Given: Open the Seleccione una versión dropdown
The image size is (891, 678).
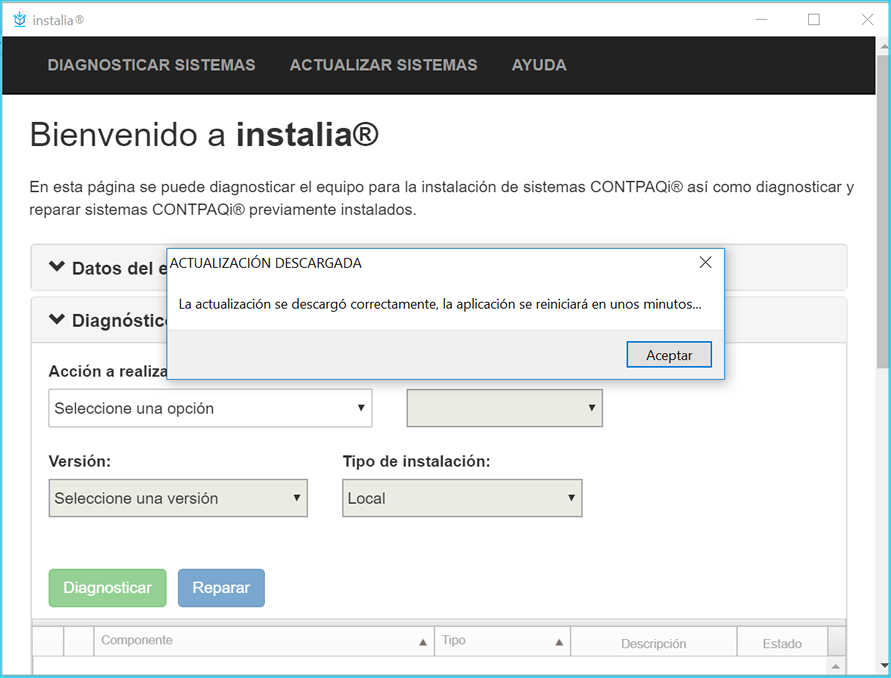Looking at the screenshot, I should pyautogui.click(x=178, y=498).
